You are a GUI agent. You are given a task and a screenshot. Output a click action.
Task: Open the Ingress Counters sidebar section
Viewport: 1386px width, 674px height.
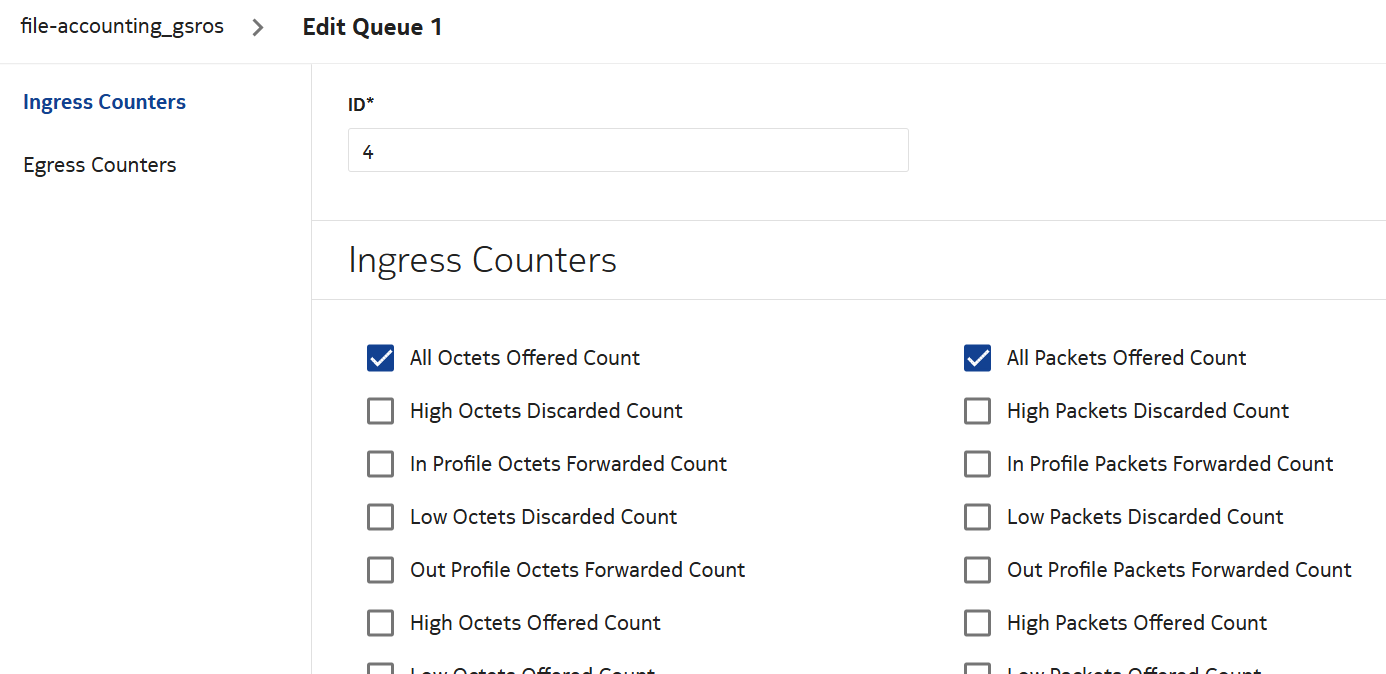[104, 102]
